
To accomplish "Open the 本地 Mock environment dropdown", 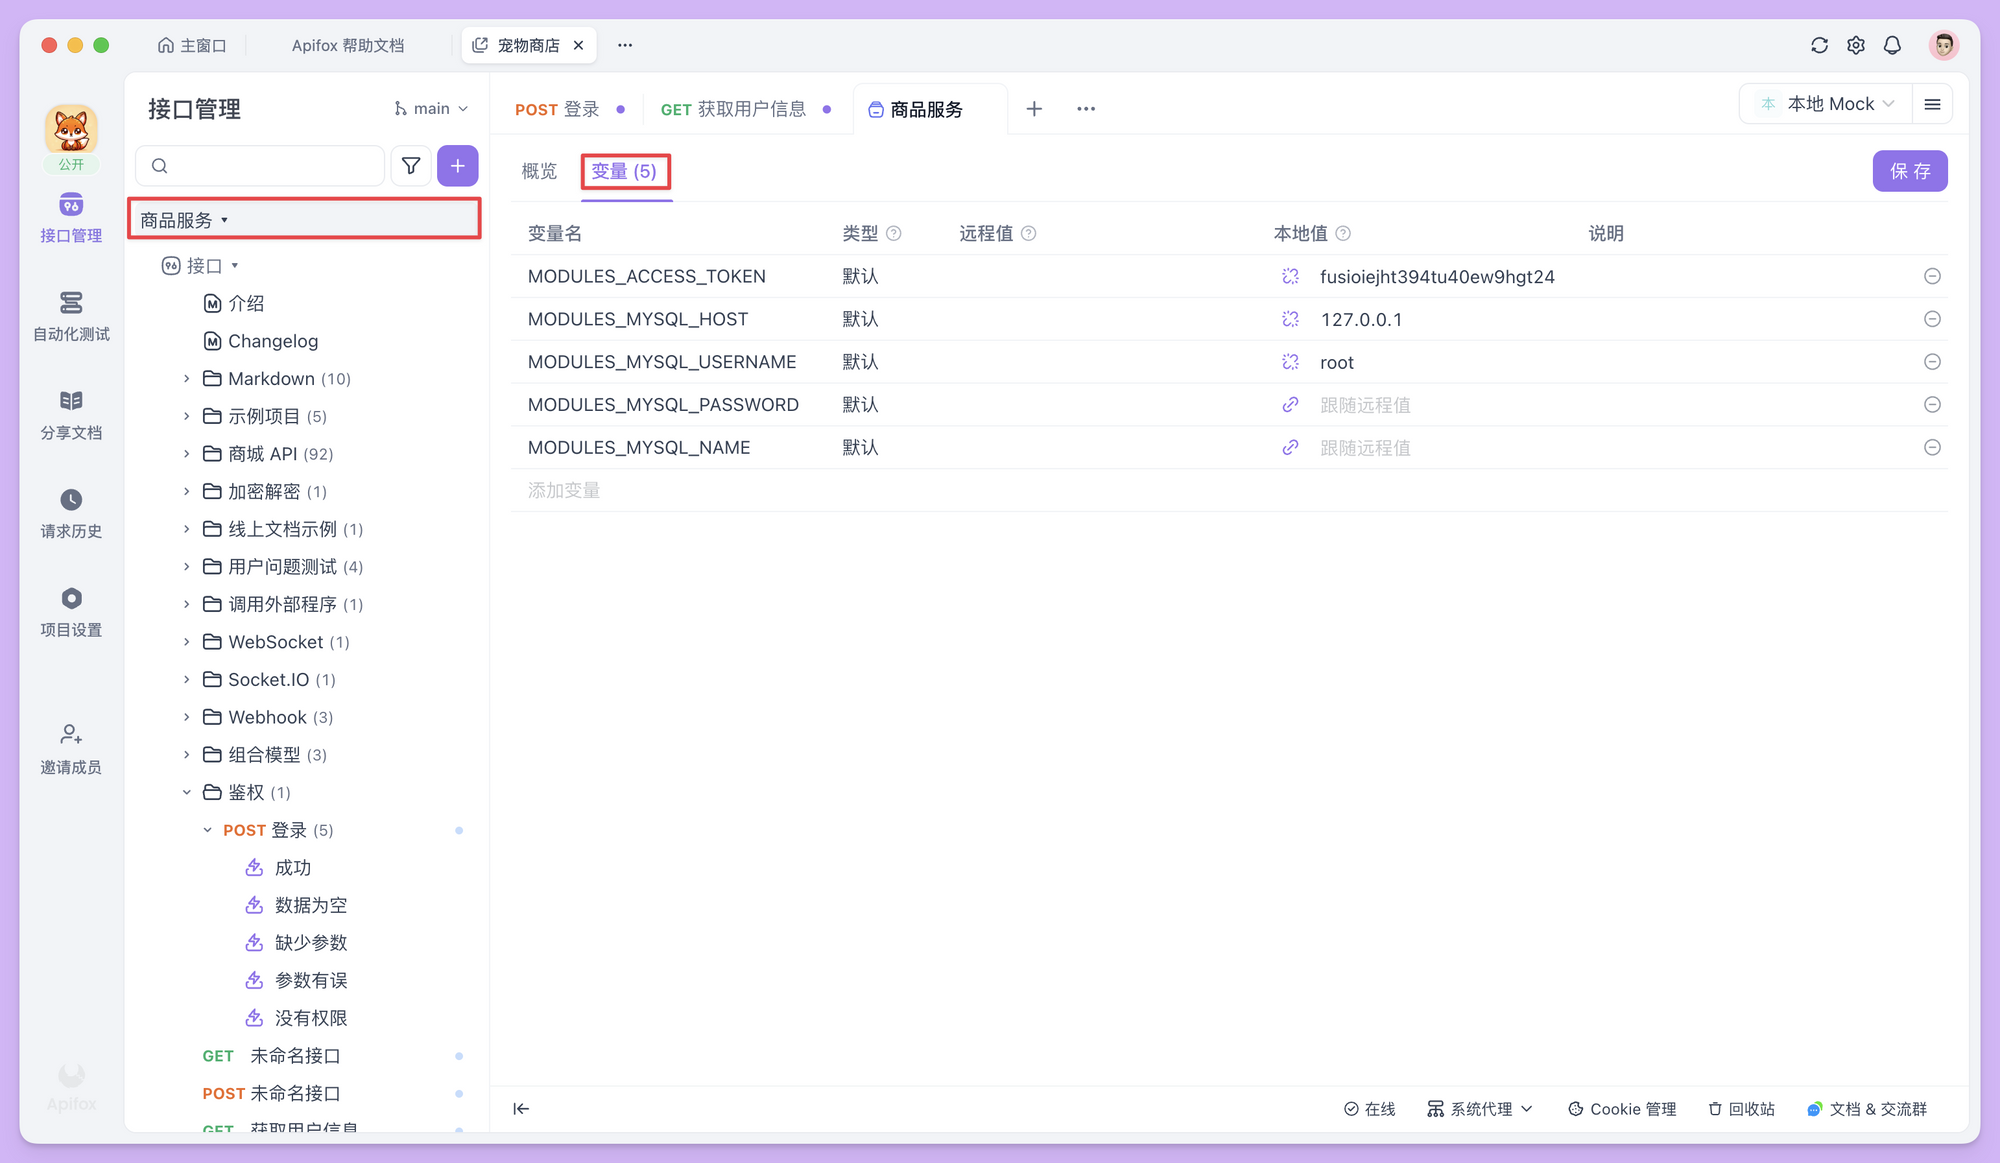I will pos(1827,104).
